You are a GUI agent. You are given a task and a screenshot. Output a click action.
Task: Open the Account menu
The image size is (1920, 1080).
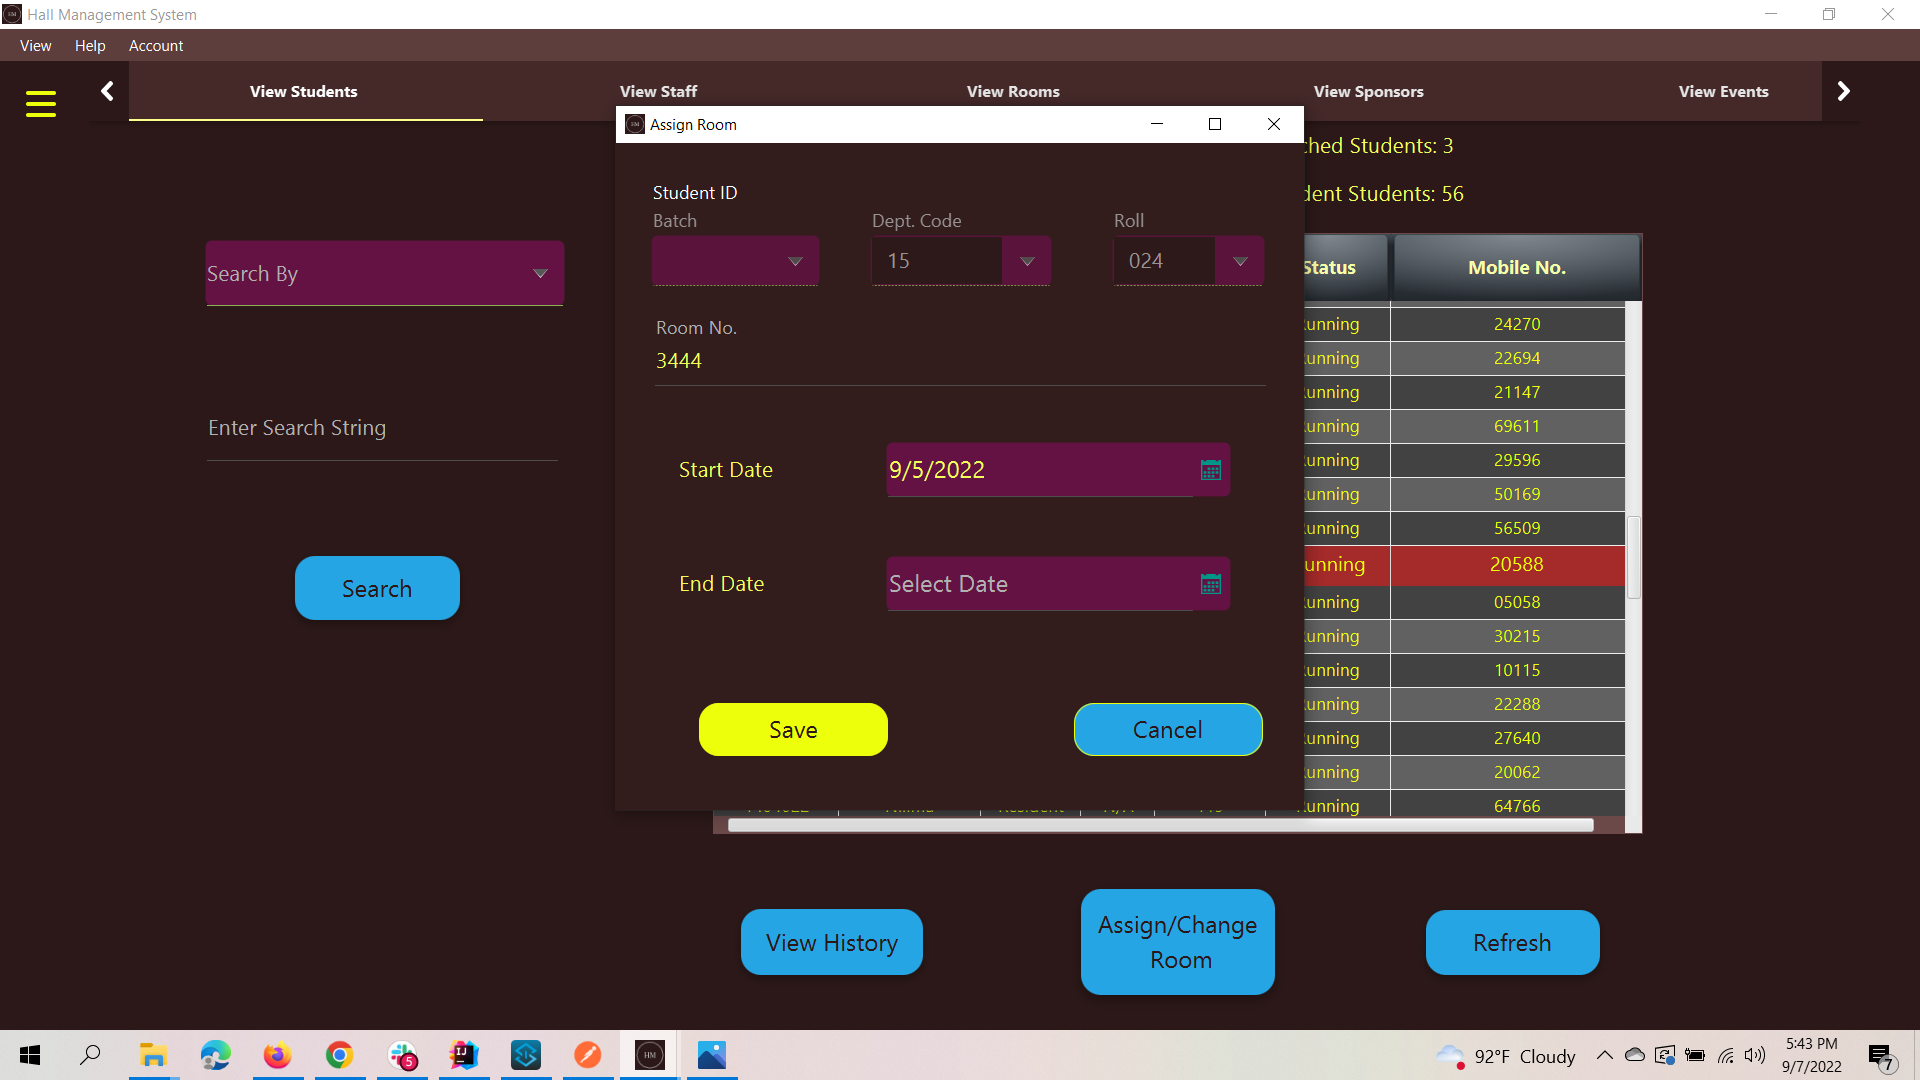pos(156,46)
